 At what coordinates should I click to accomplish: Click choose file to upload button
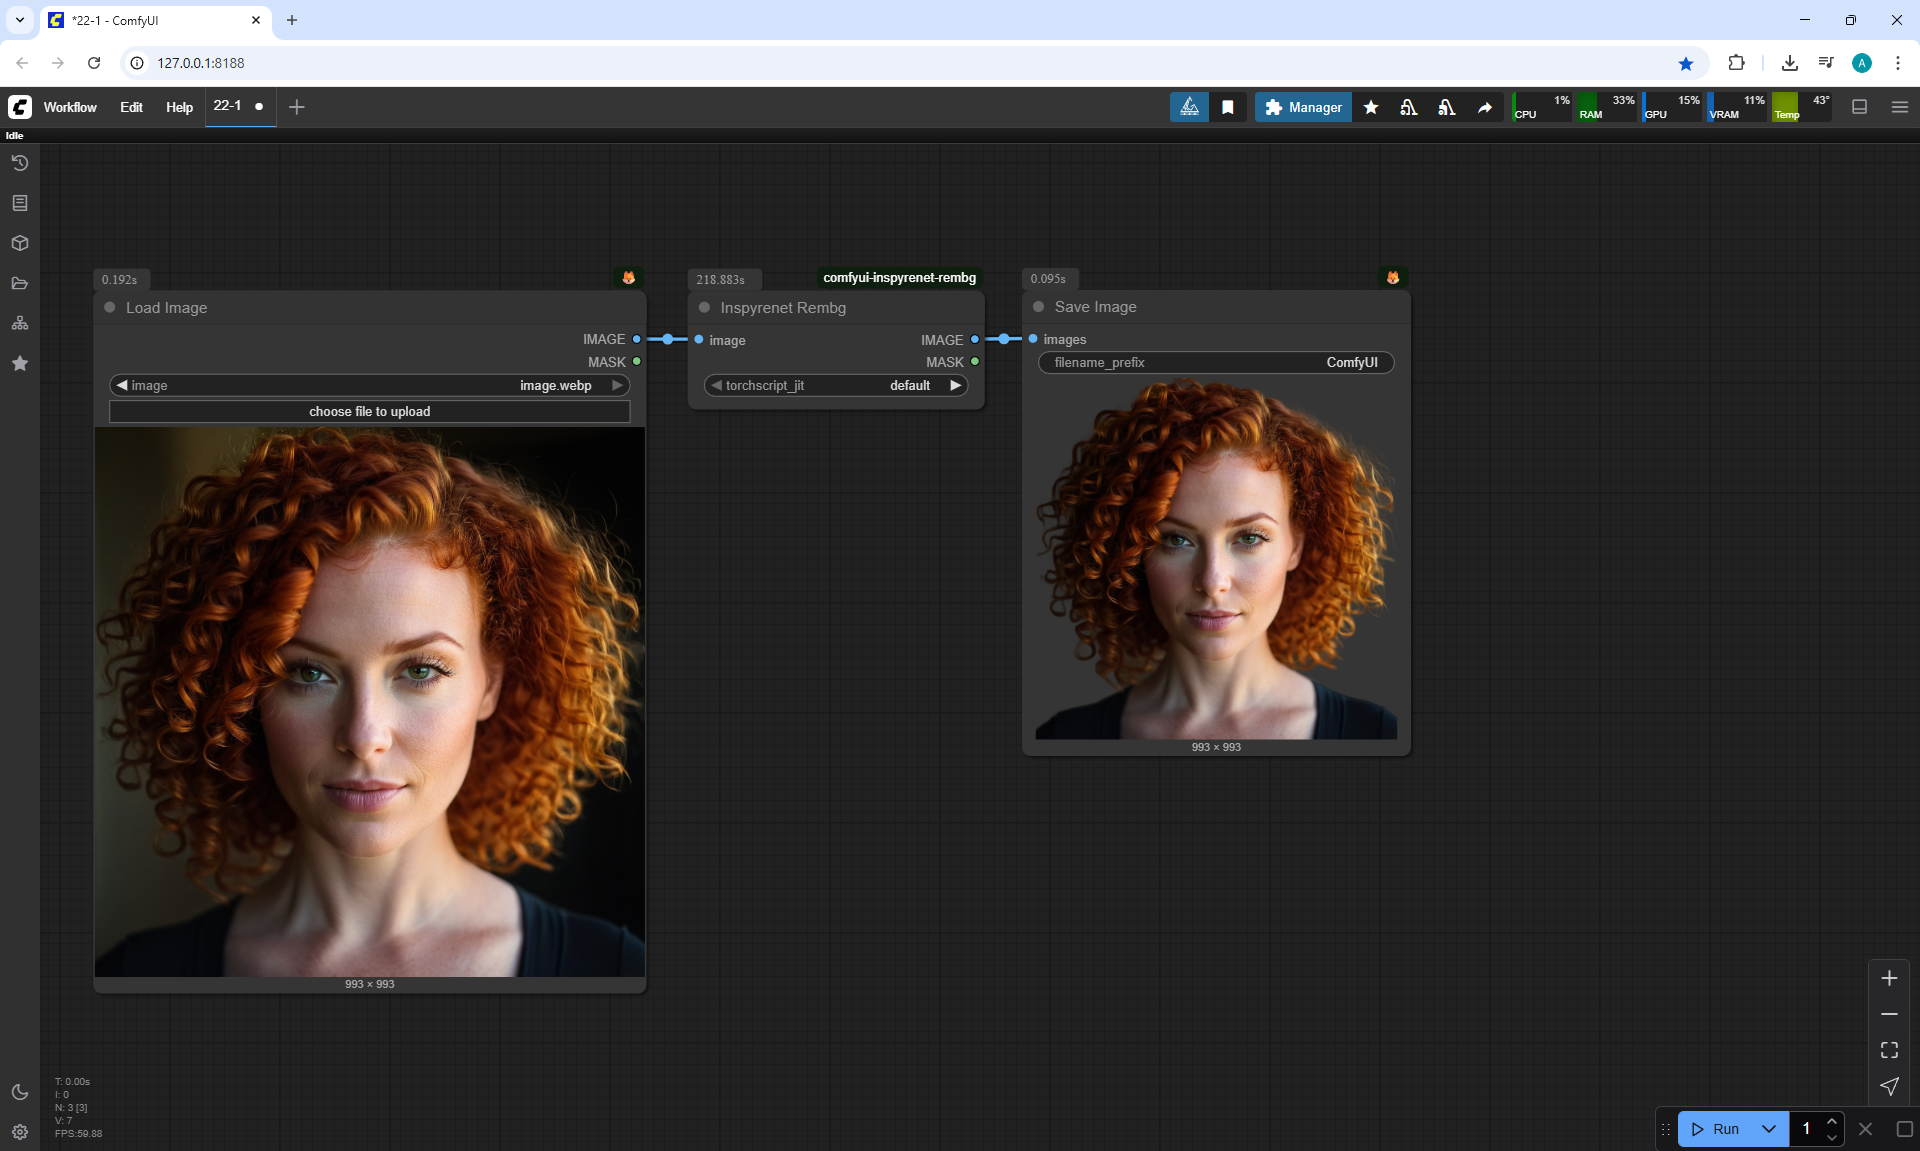[370, 411]
